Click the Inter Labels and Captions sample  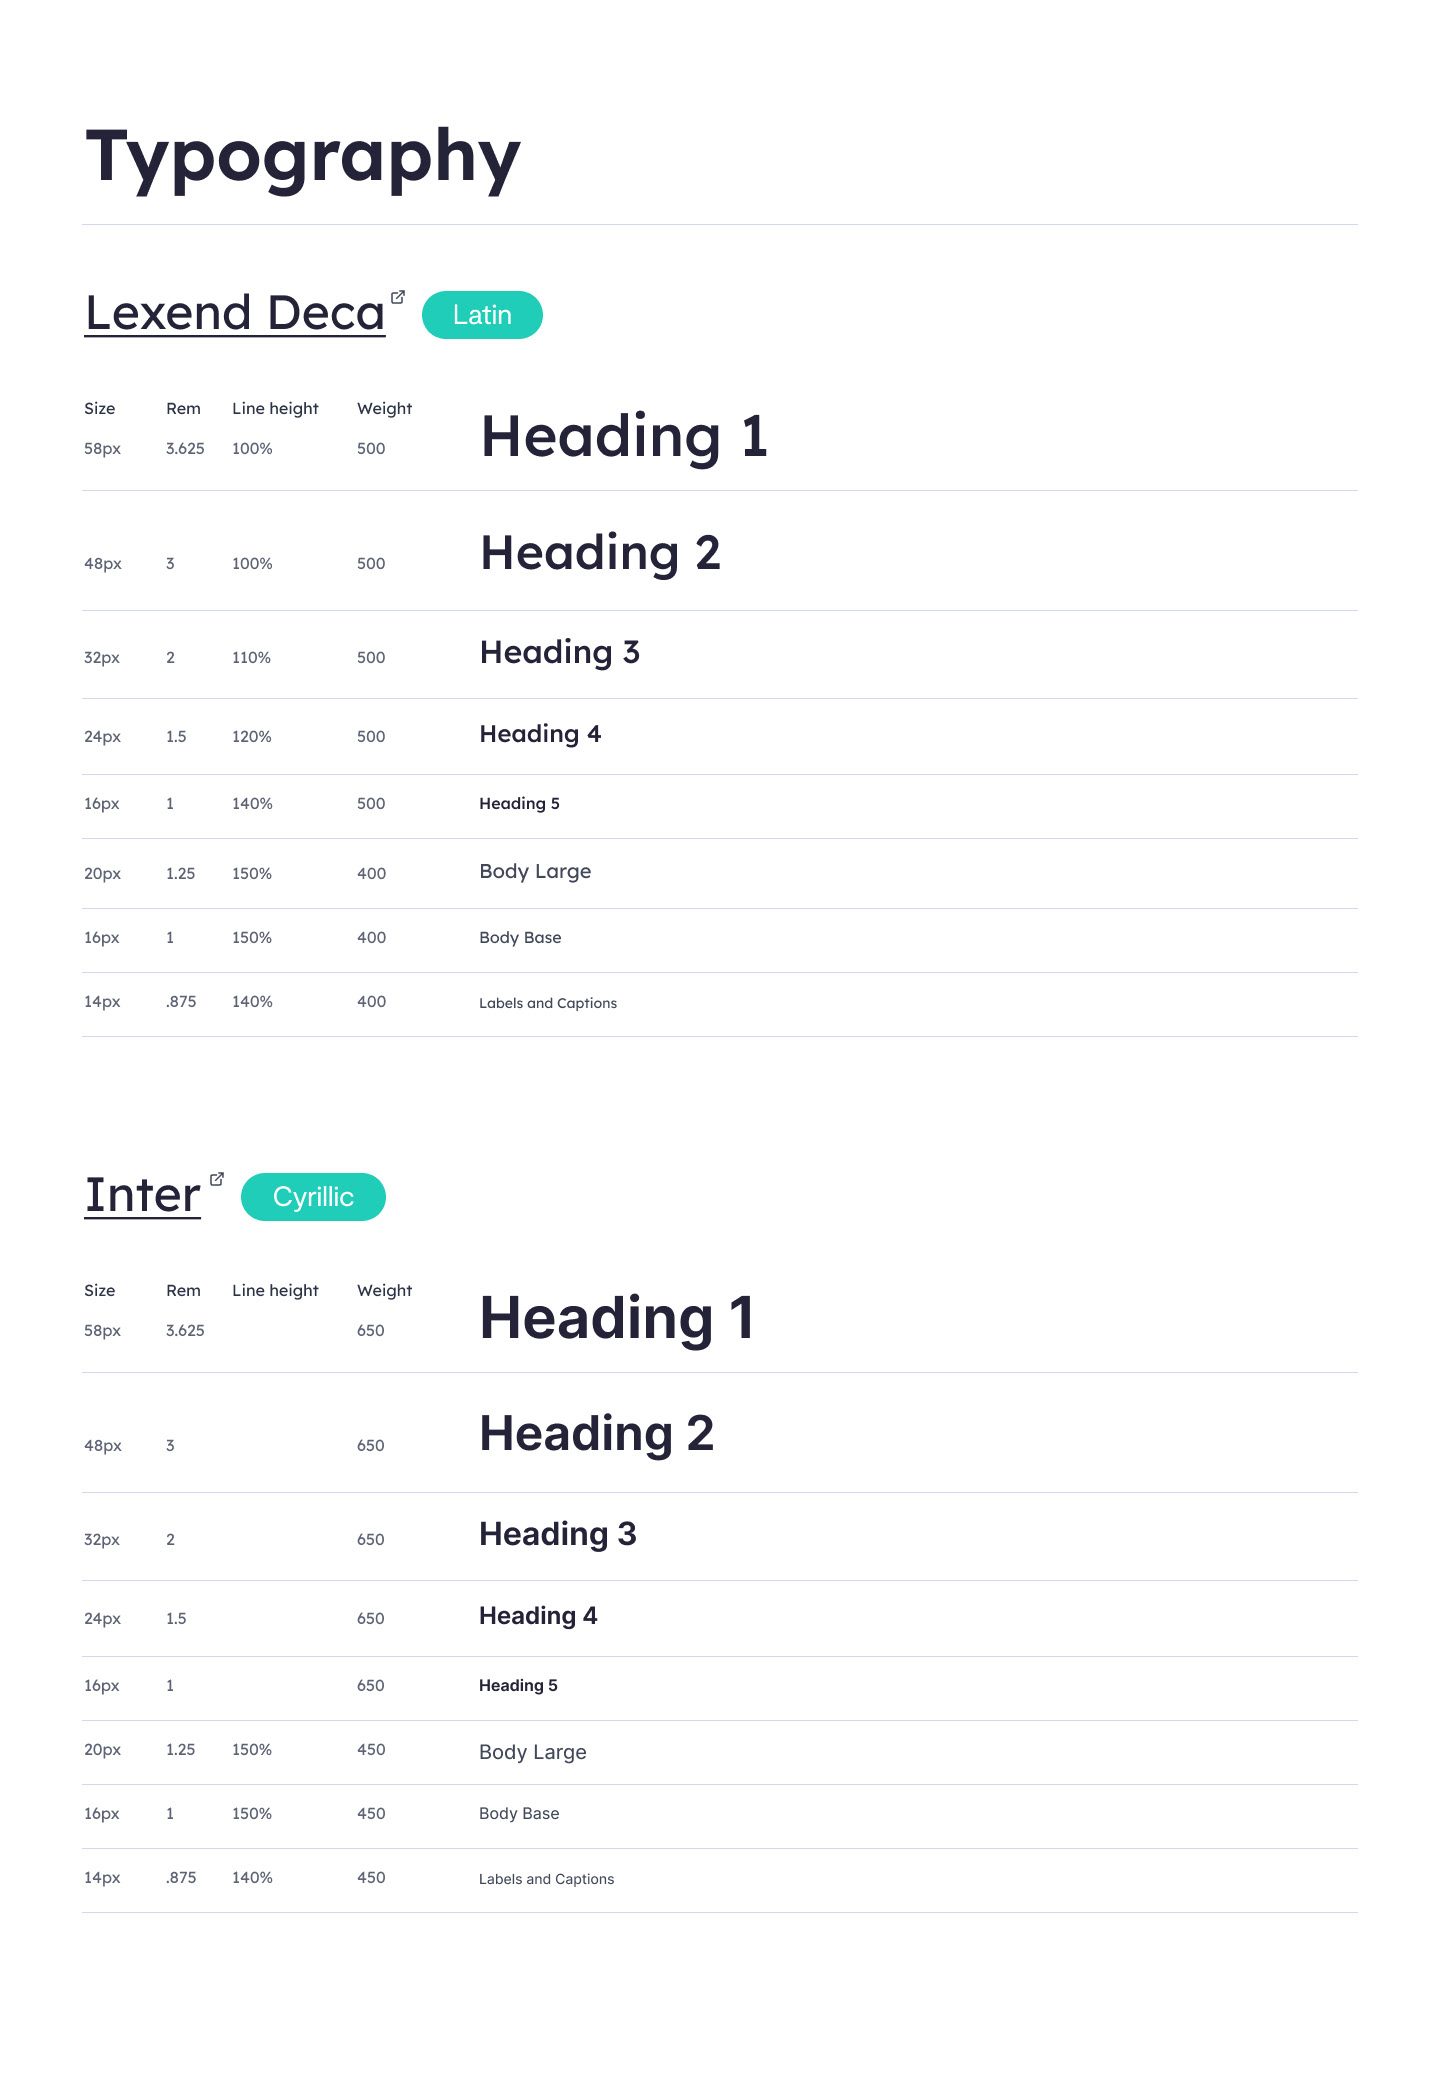(547, 1879)
